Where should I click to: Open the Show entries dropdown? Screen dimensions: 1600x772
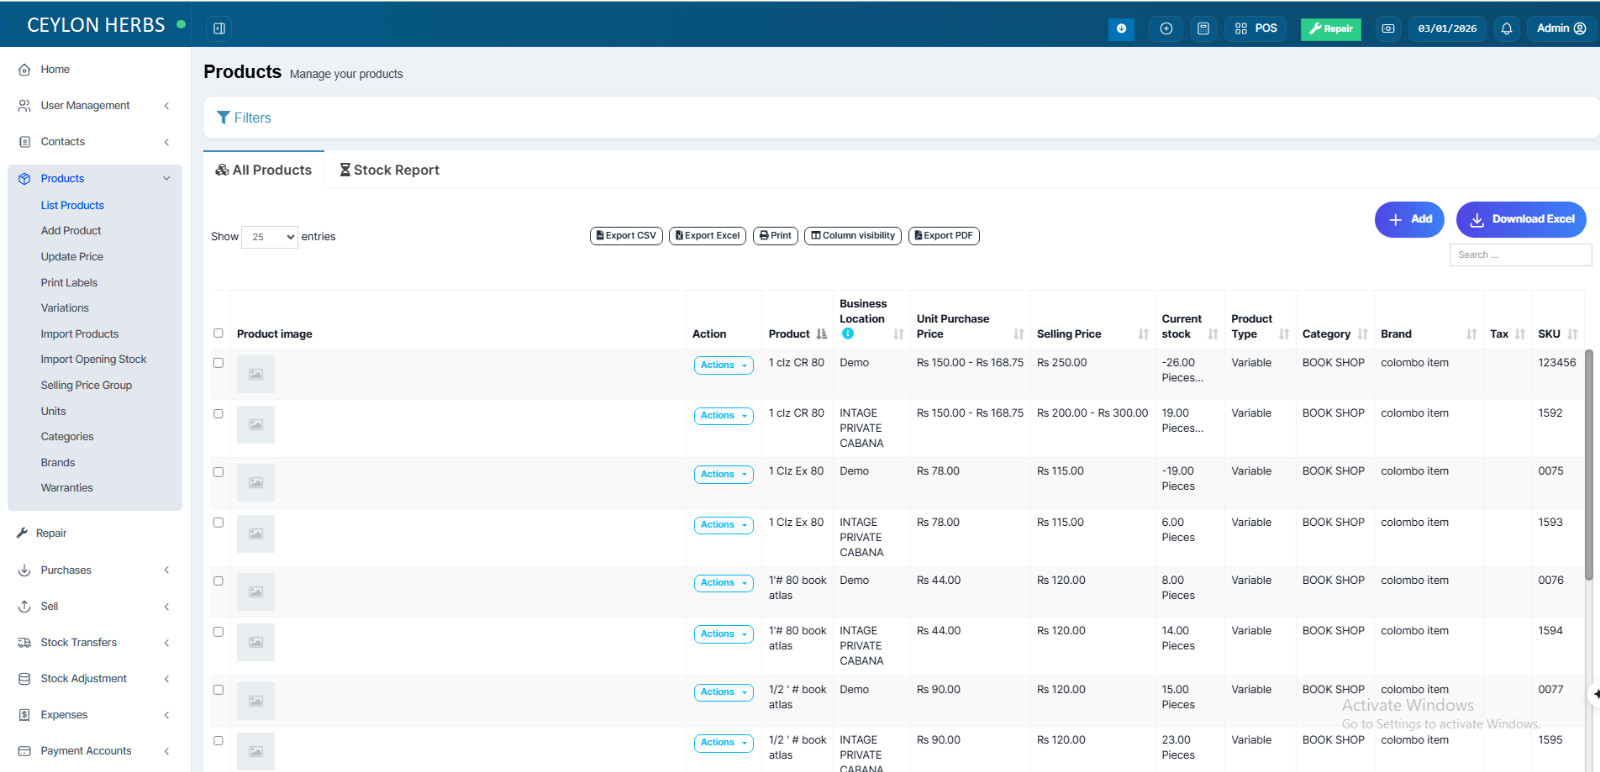[269, 237]
